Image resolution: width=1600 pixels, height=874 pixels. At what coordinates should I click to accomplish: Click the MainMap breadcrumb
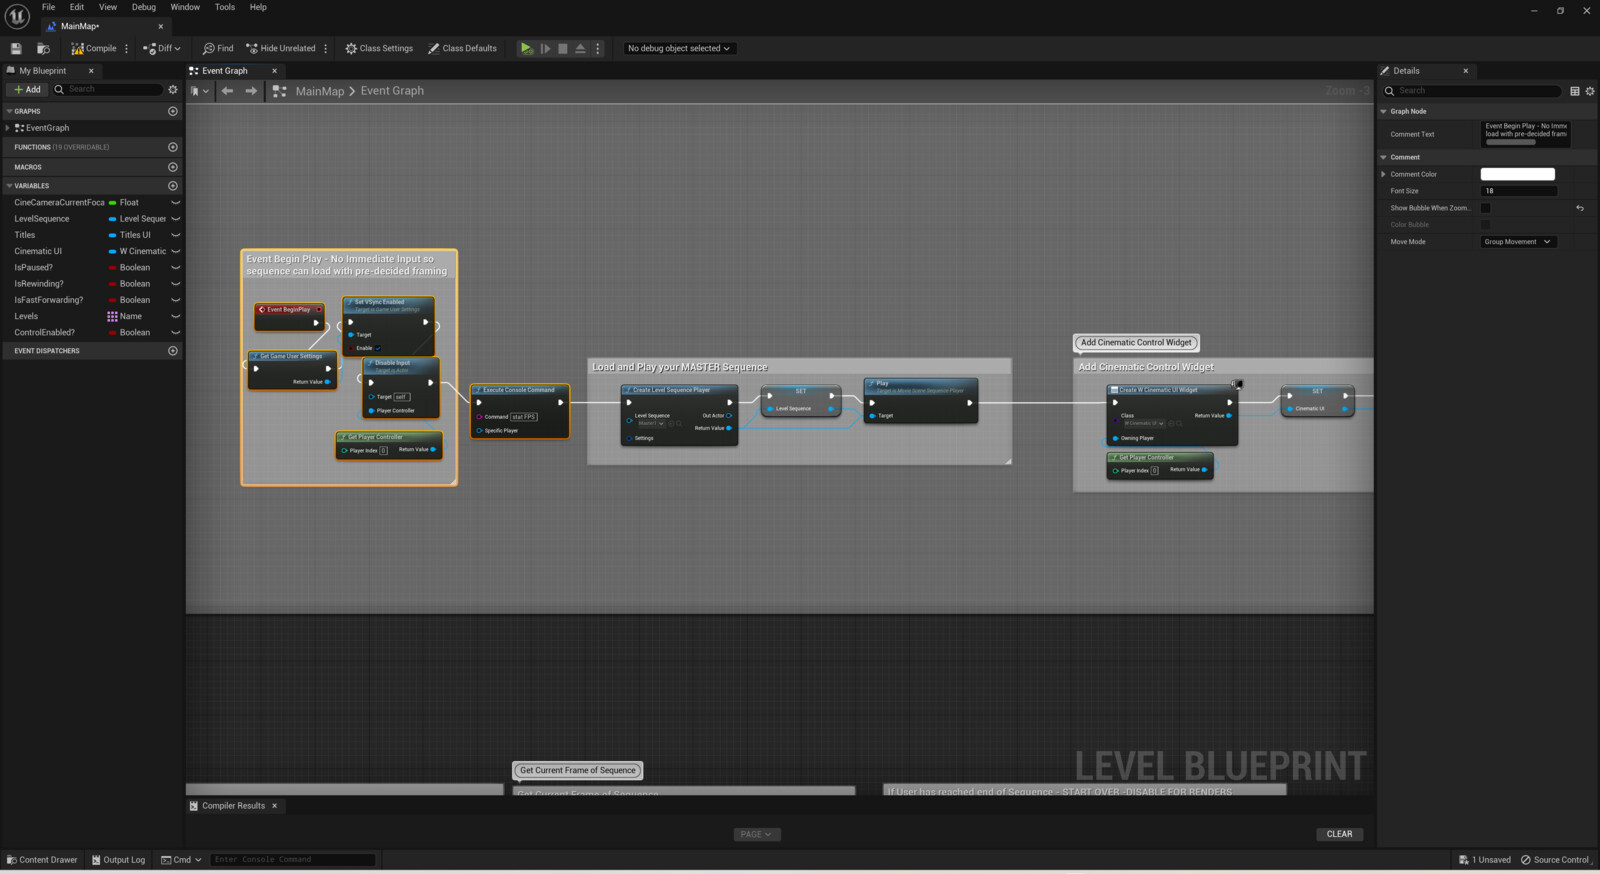pyautogui.click(x=320, y=91)
